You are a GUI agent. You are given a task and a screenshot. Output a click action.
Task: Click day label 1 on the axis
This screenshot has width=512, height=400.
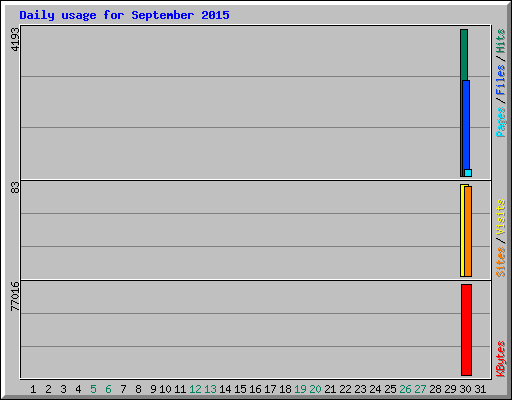(33, 389)
